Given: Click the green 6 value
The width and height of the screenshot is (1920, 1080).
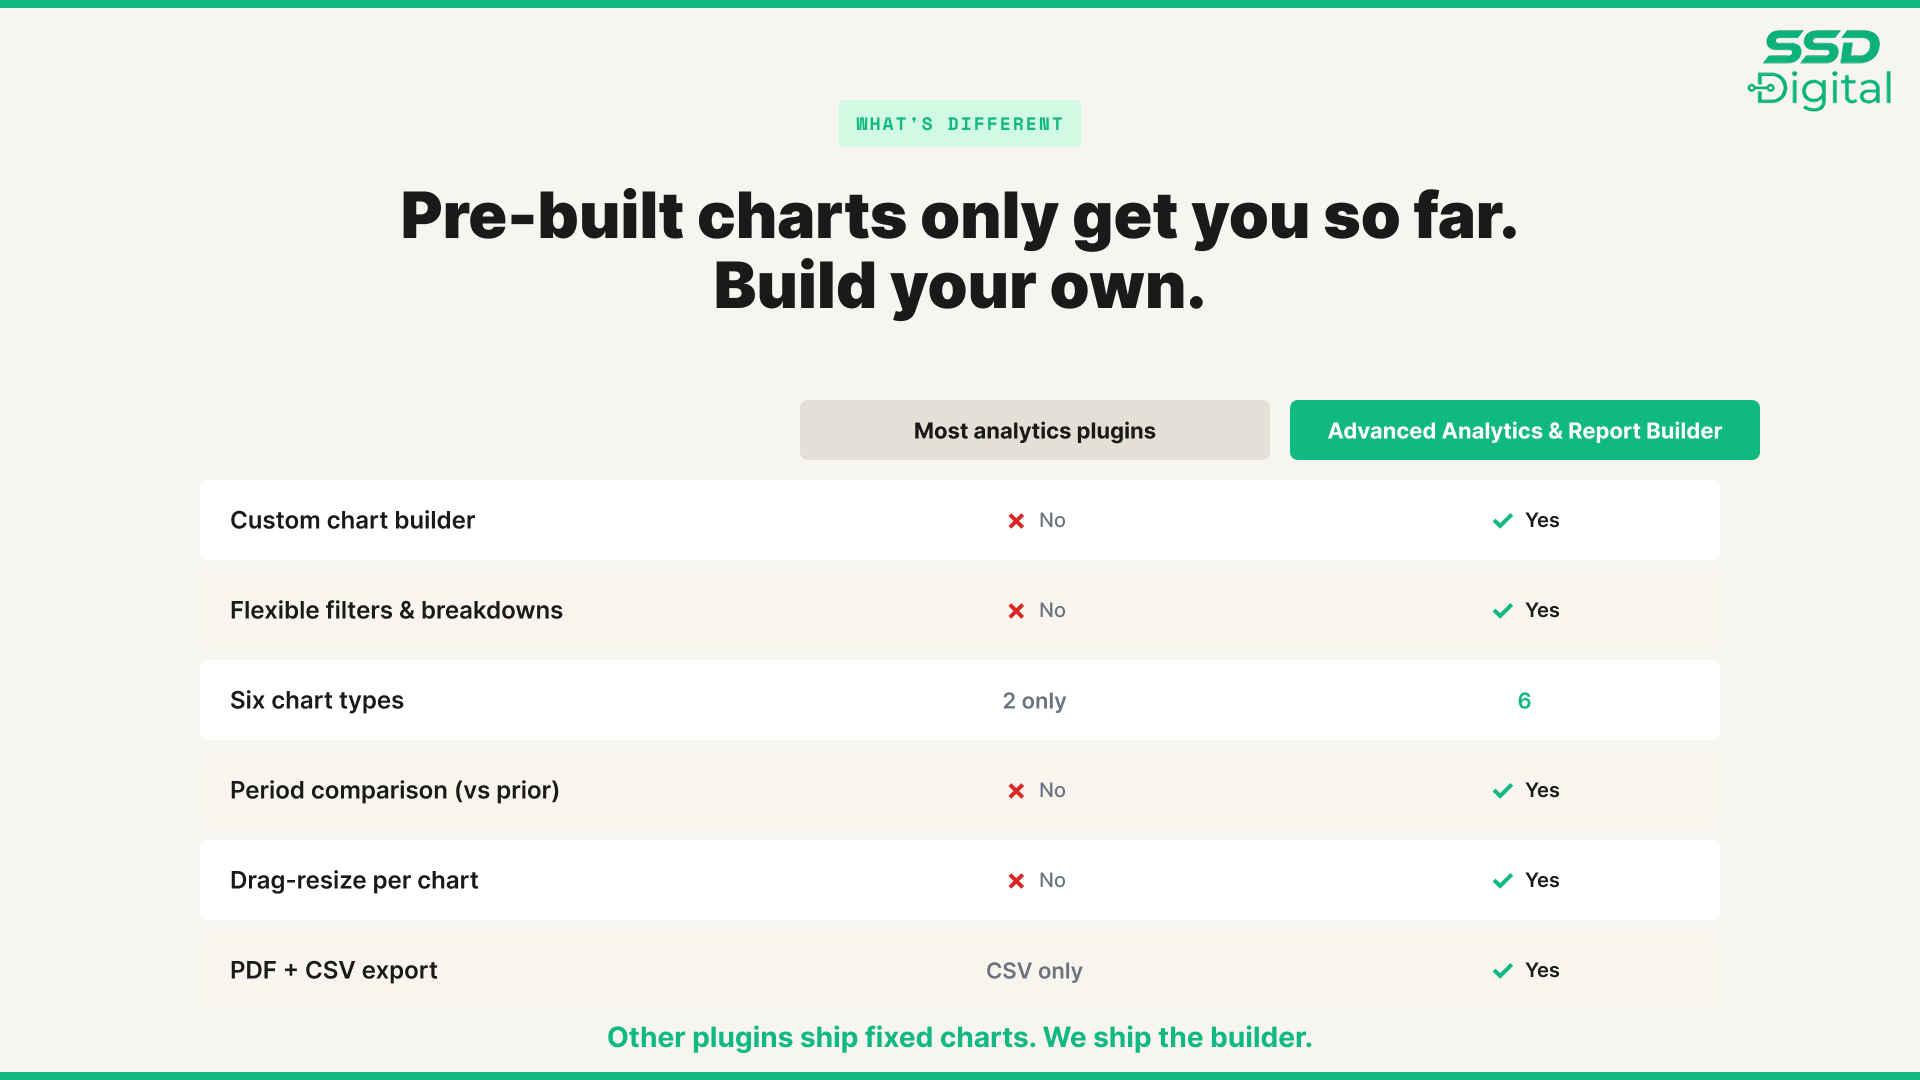Looking at the screenshot, I should 1524,701.
